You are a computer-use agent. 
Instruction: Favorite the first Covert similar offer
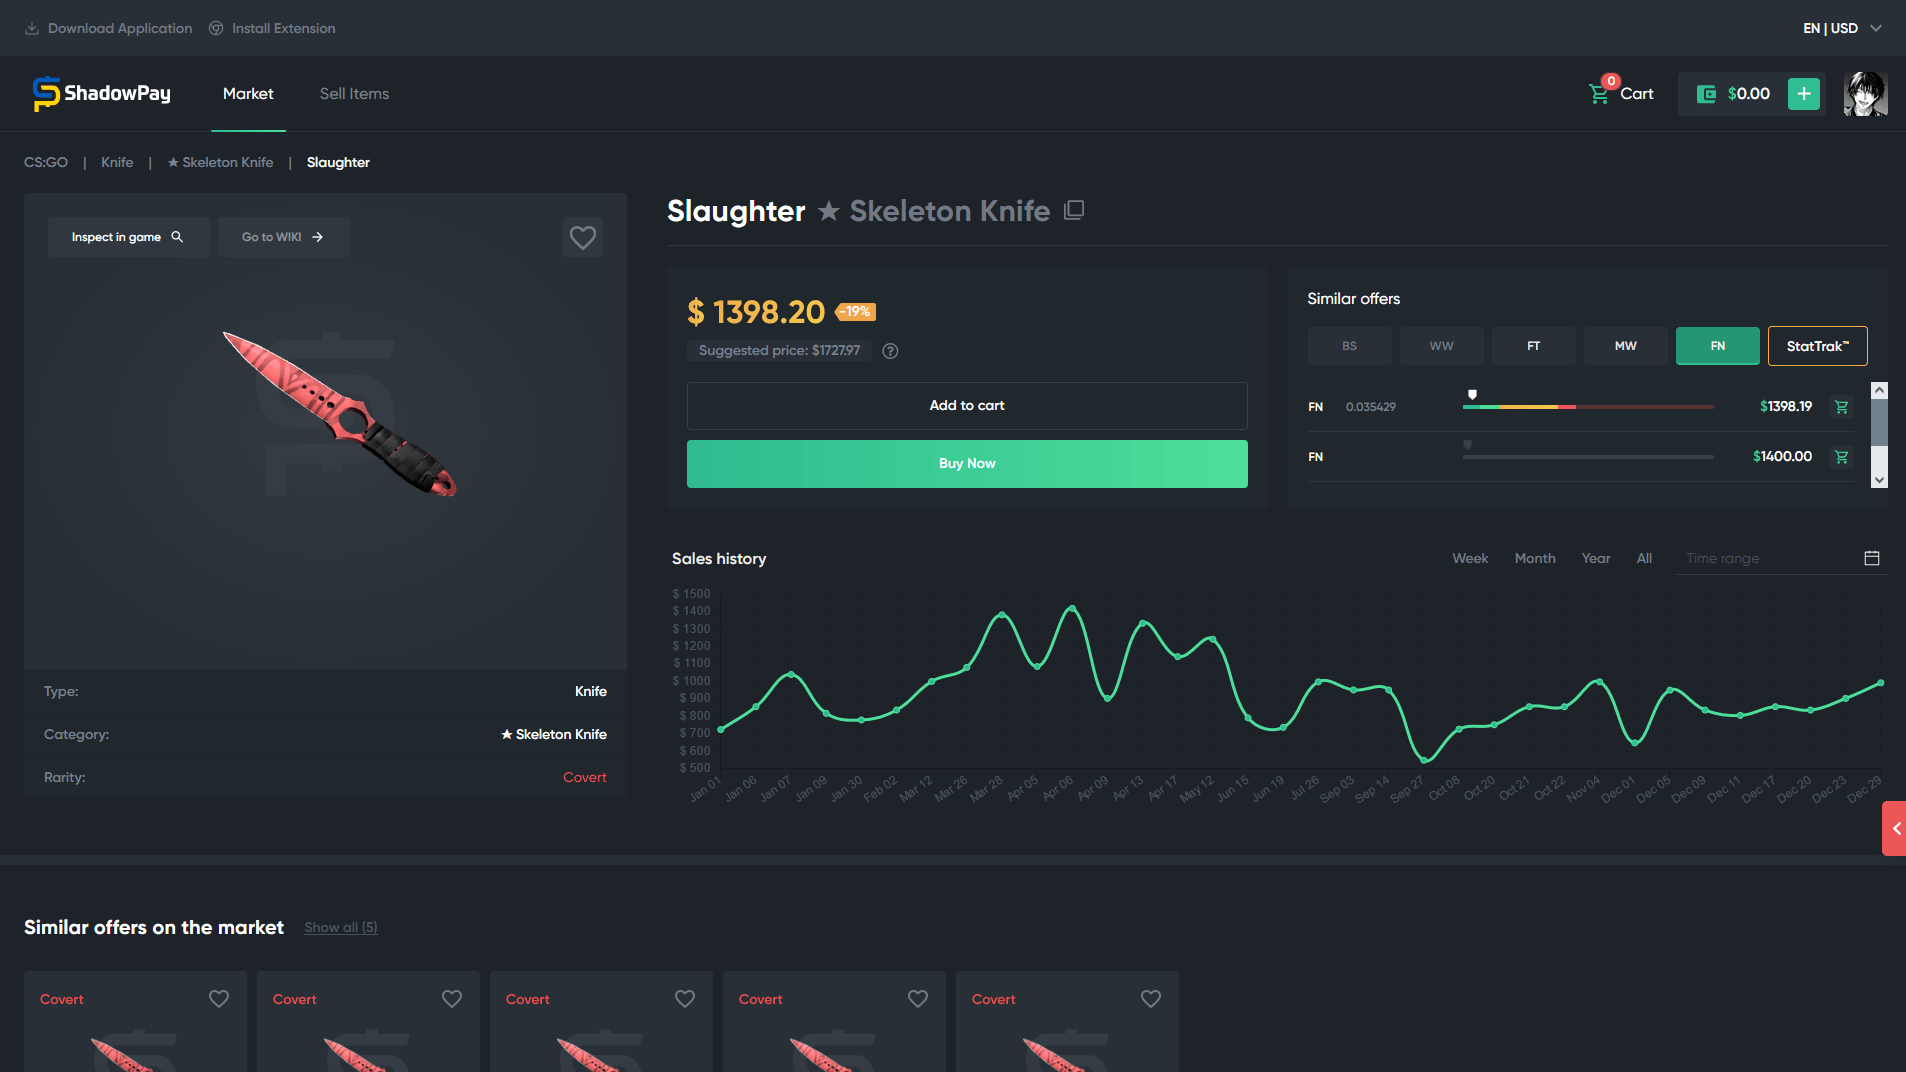point(219,998)
